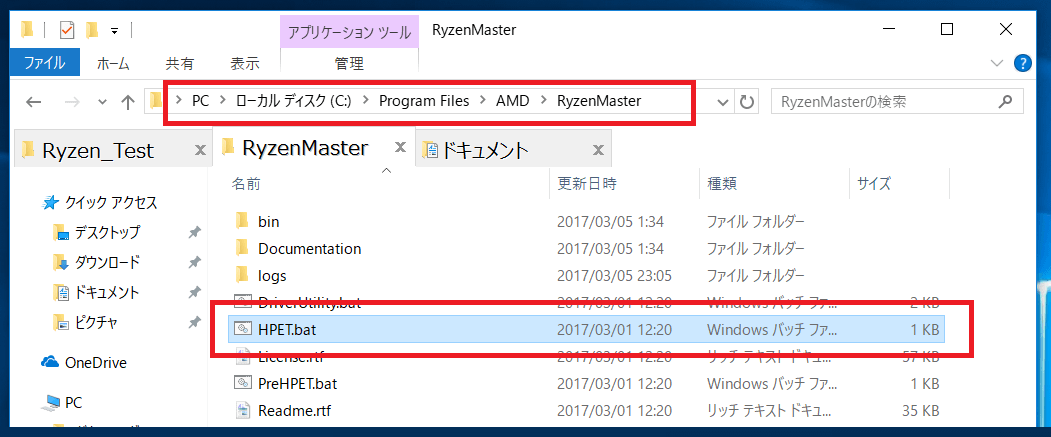Click the pin icon beside ピクチャ

[194, 322]
